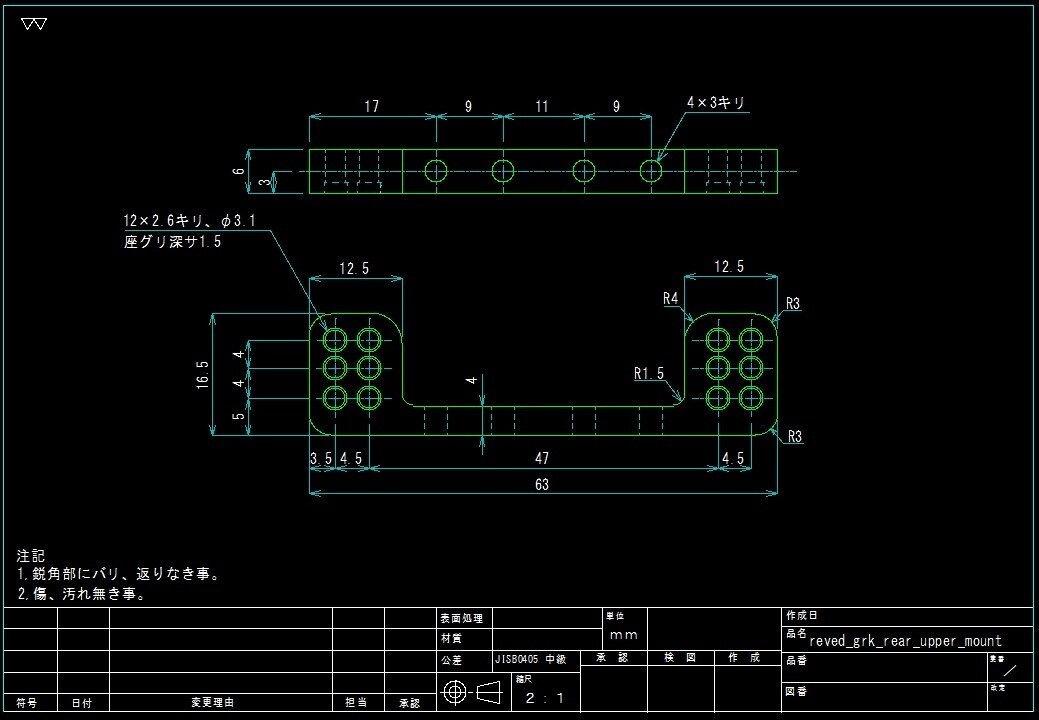Select the 2 : 1 scale value
The height and width of the screenshot is (720, 1039).
545,698
